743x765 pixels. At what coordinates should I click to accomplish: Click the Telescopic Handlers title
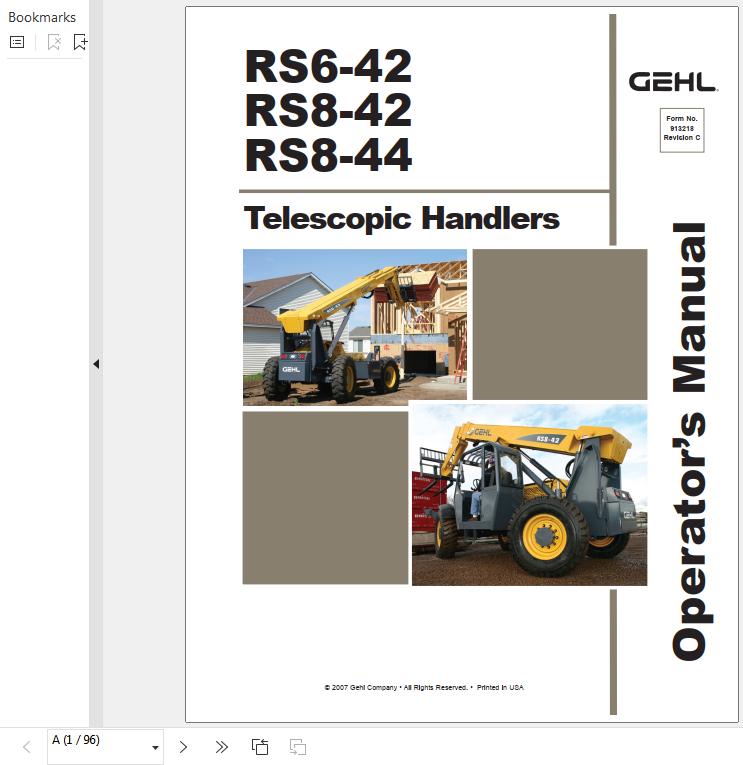click(402, 218)
